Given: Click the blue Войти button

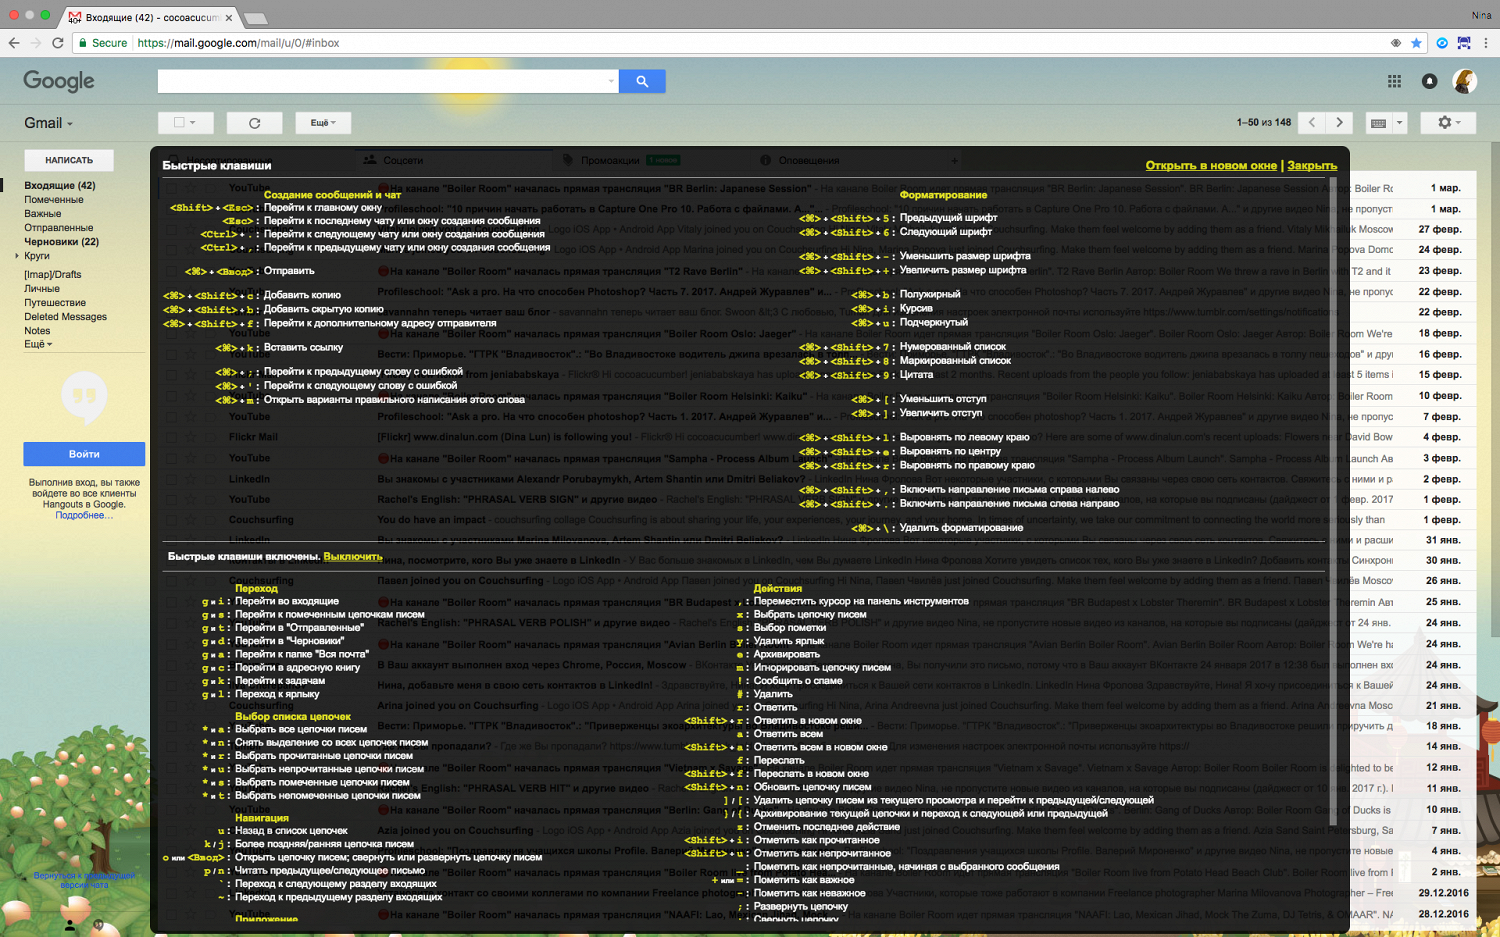Looking at the screenshot, I should coord(84,454).
